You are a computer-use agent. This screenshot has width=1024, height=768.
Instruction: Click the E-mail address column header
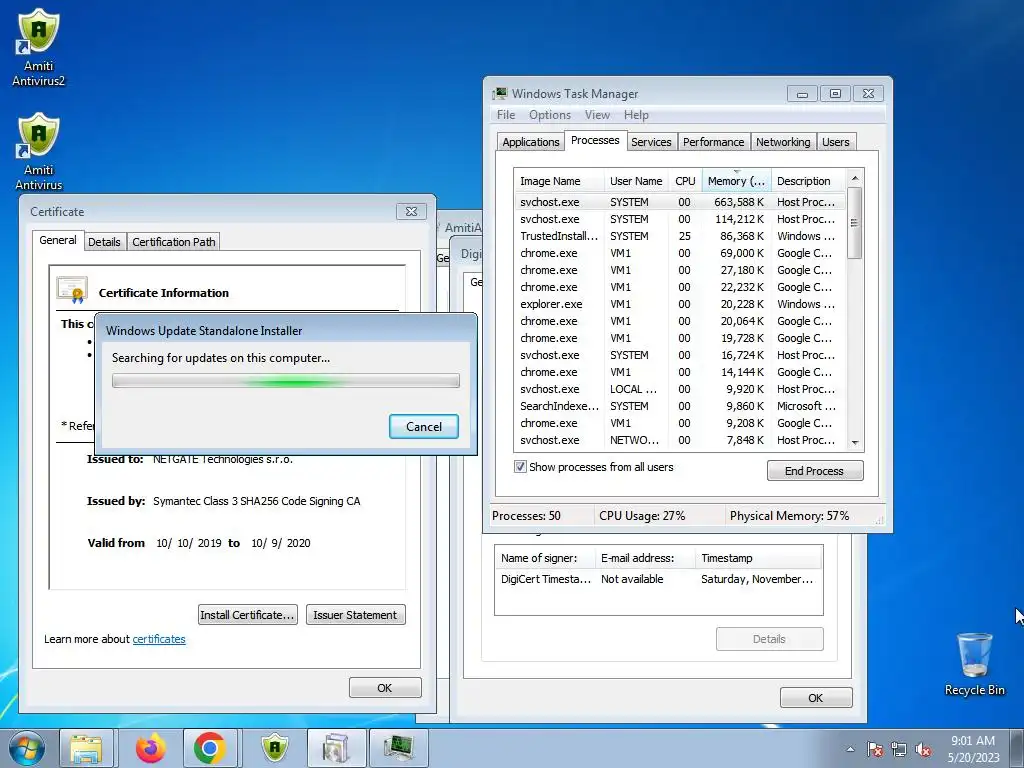[x=646, y=558]
